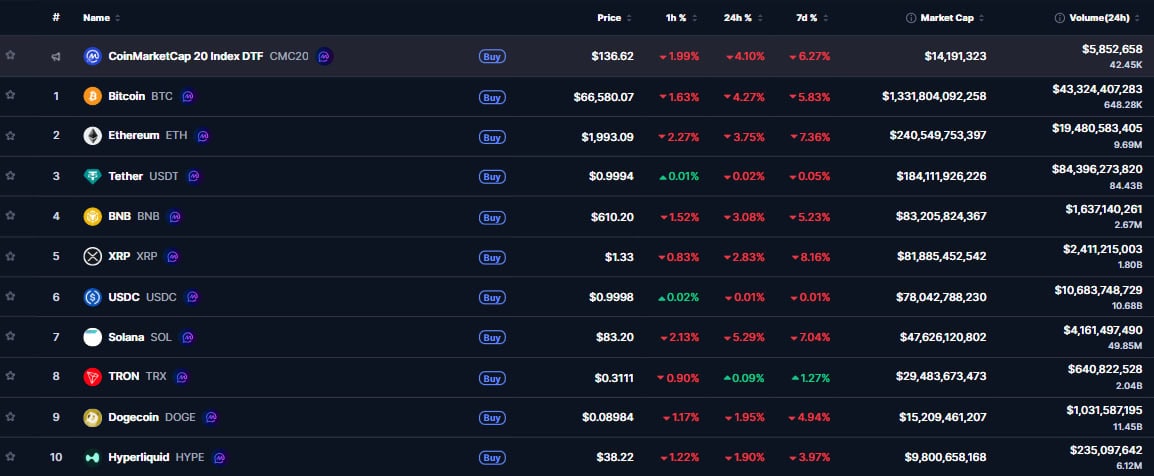Open the BNB coin name link

(x=119, y=216)
